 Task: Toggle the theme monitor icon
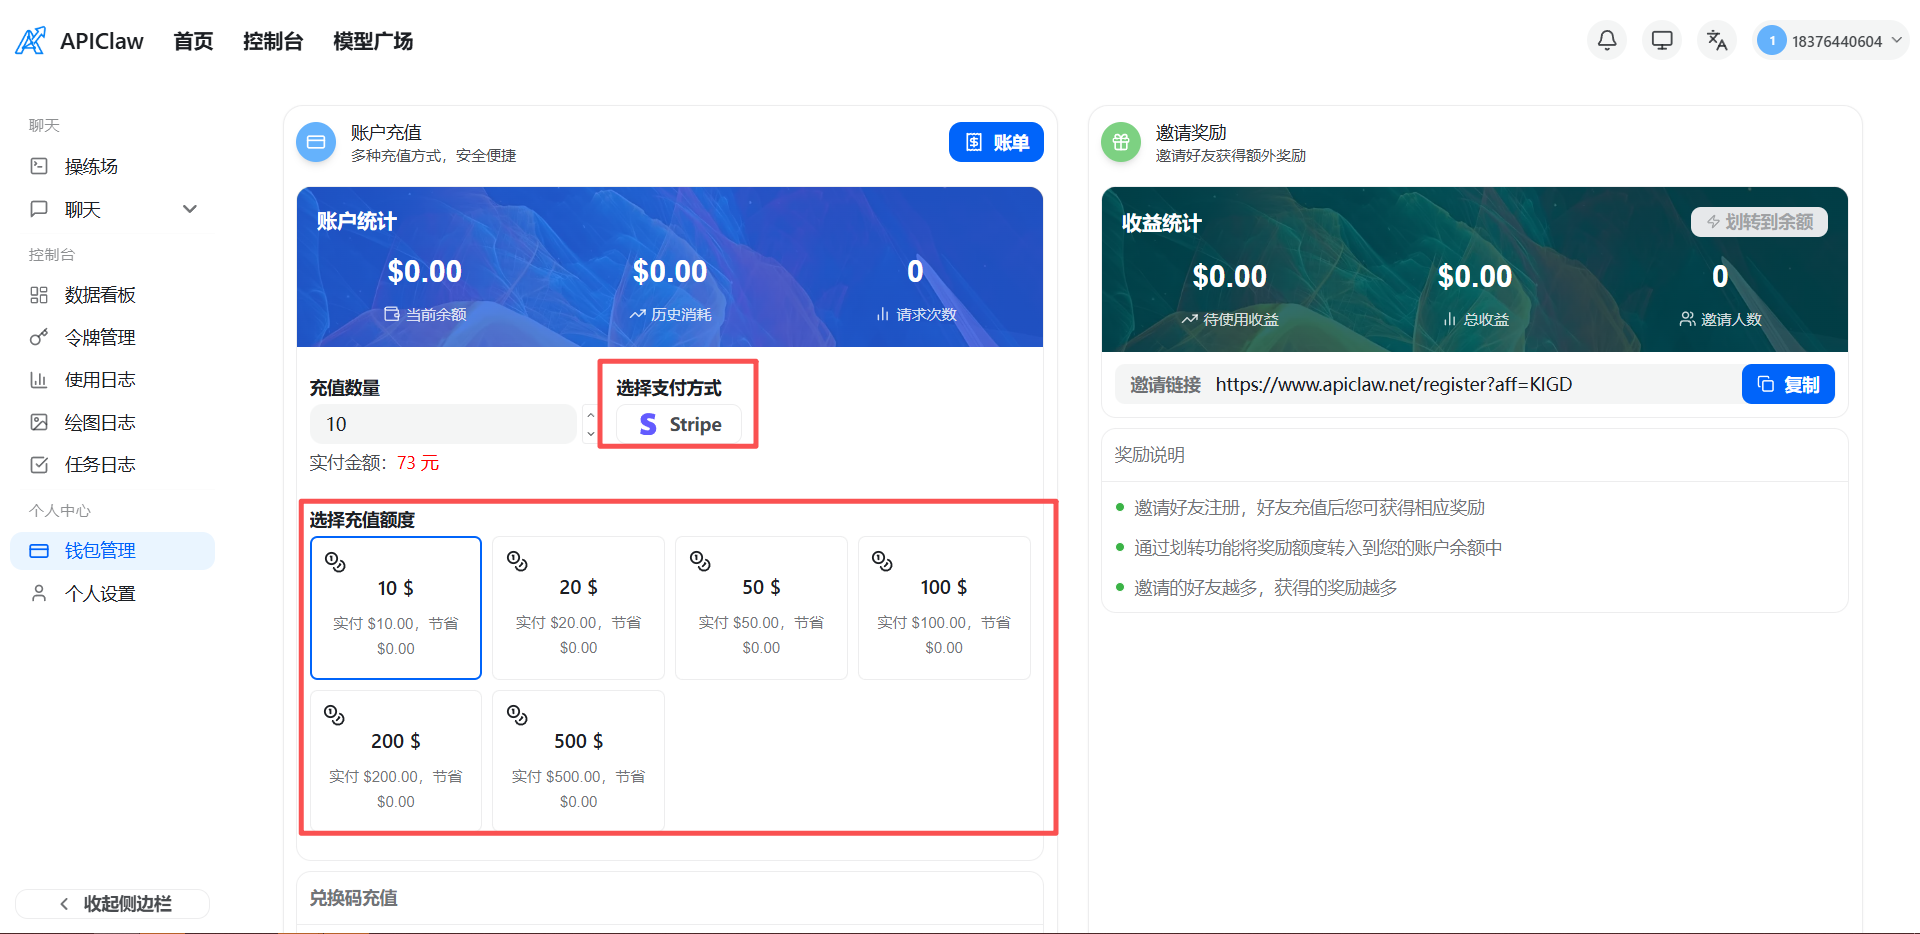tap(1662, 41)
